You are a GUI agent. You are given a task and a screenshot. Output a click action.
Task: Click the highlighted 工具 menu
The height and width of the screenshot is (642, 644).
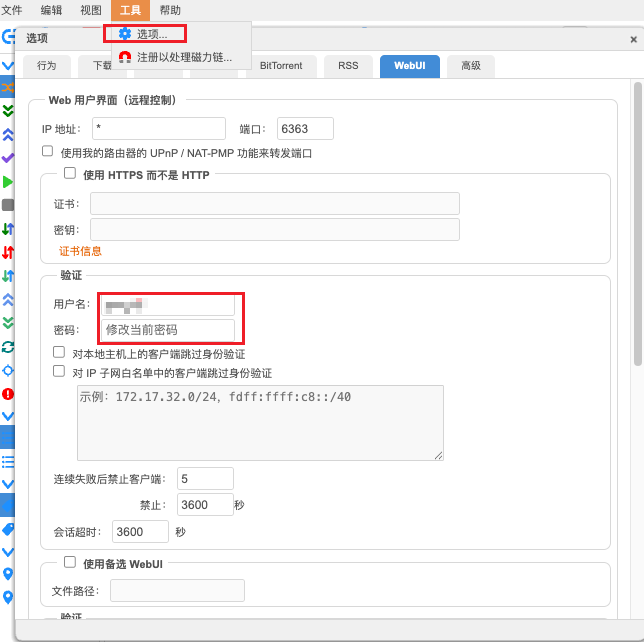130,10
